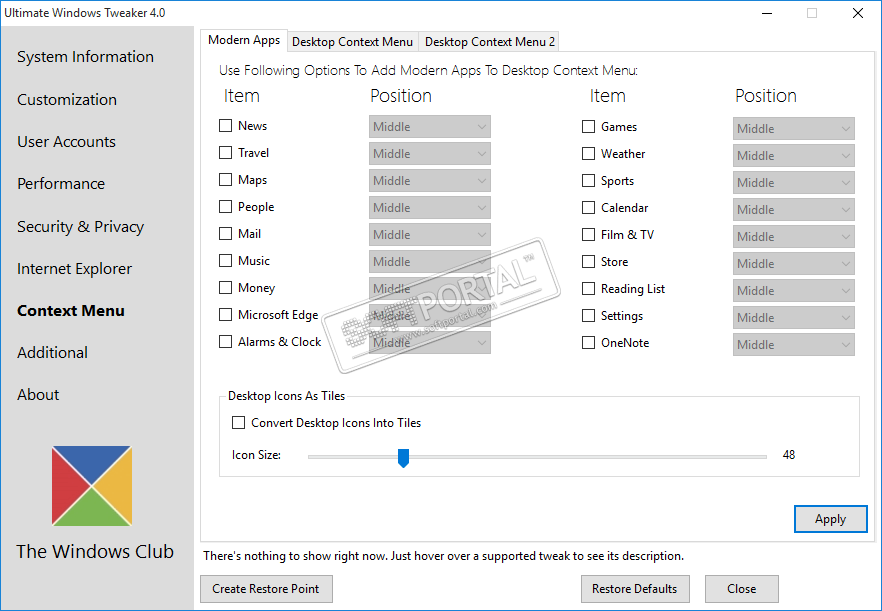Check the Alarms & Clock item
This screenshot has width=882, height=611.
(226, 342)
